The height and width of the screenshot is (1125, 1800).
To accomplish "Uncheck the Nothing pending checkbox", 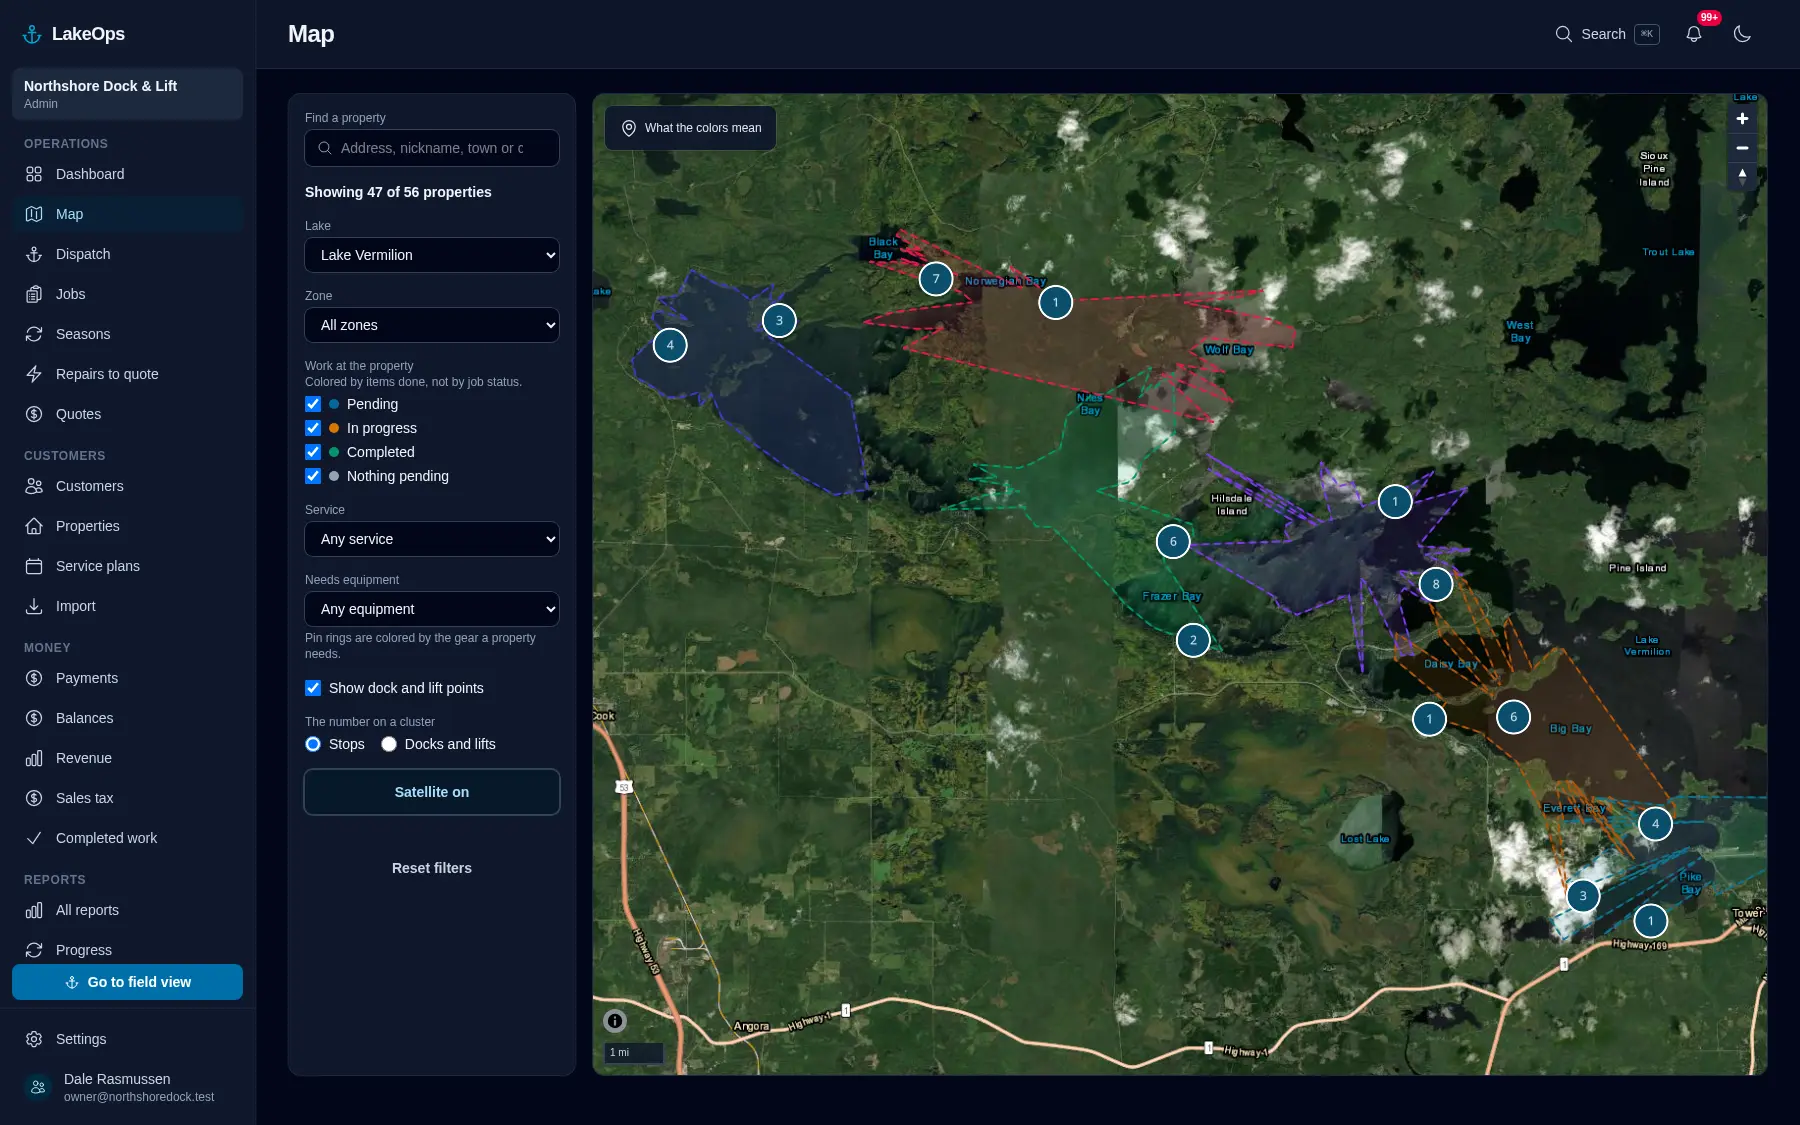I will pyautogui.click(x=313, y=476).
